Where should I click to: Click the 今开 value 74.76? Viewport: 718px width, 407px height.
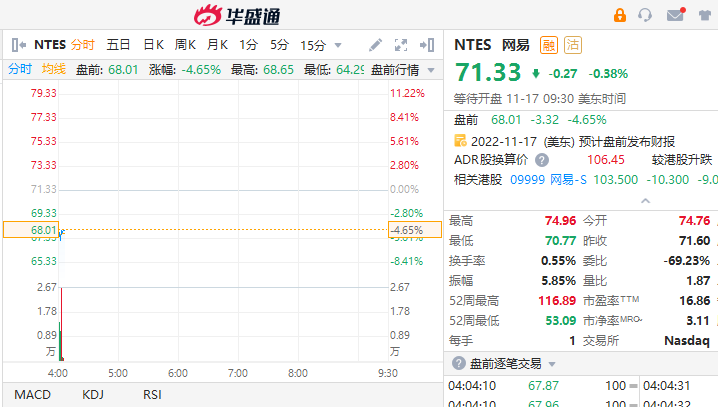[x=694, y=221]
